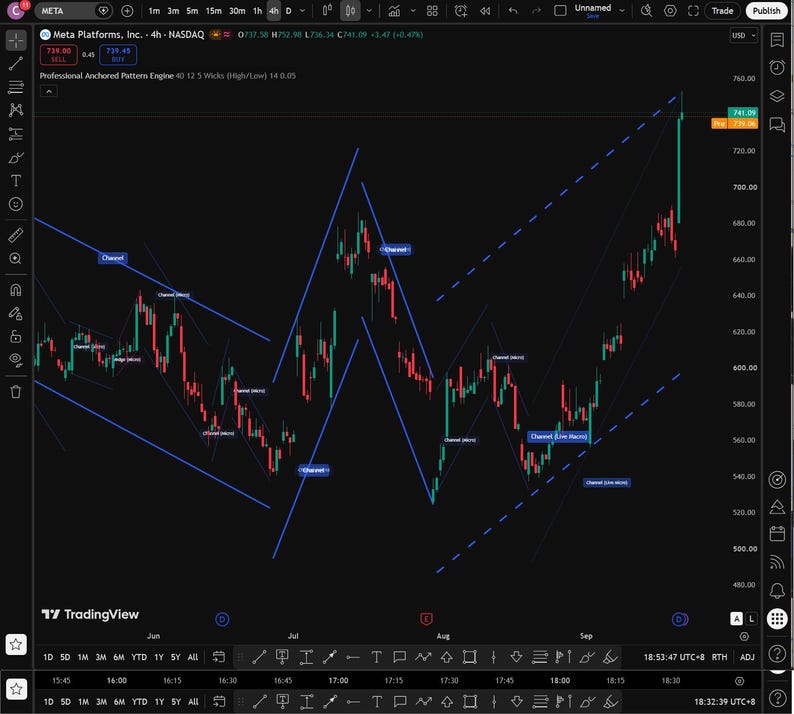The width and height of the screenshot is (794, 714).
Task: Switch to the 1m interval
Action: 154,11
